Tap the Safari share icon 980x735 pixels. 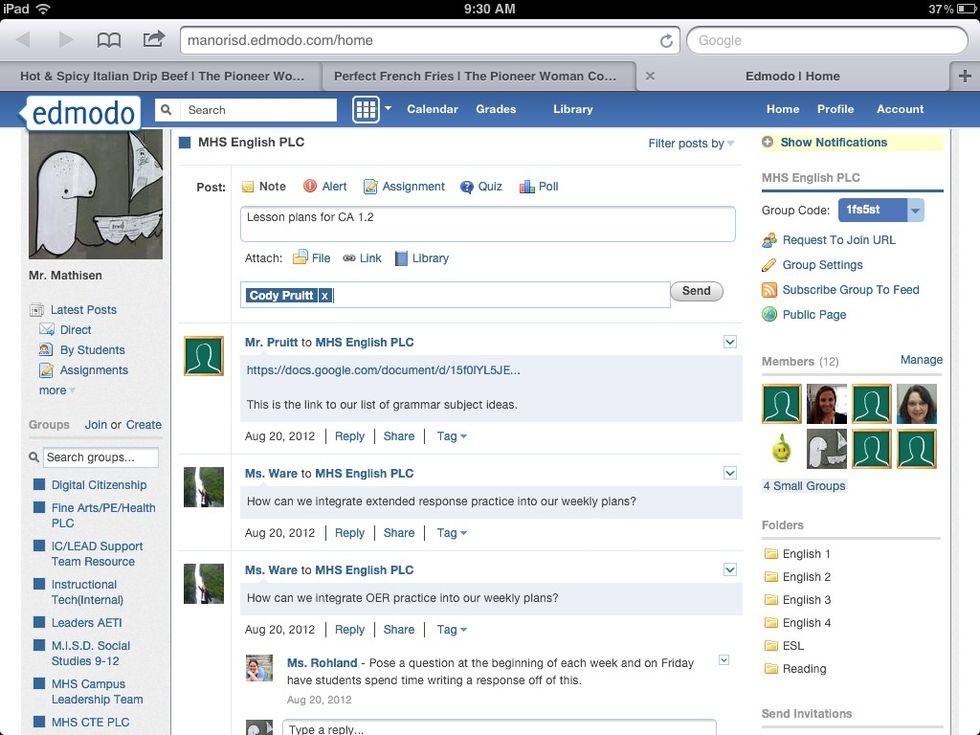[154, 39]
